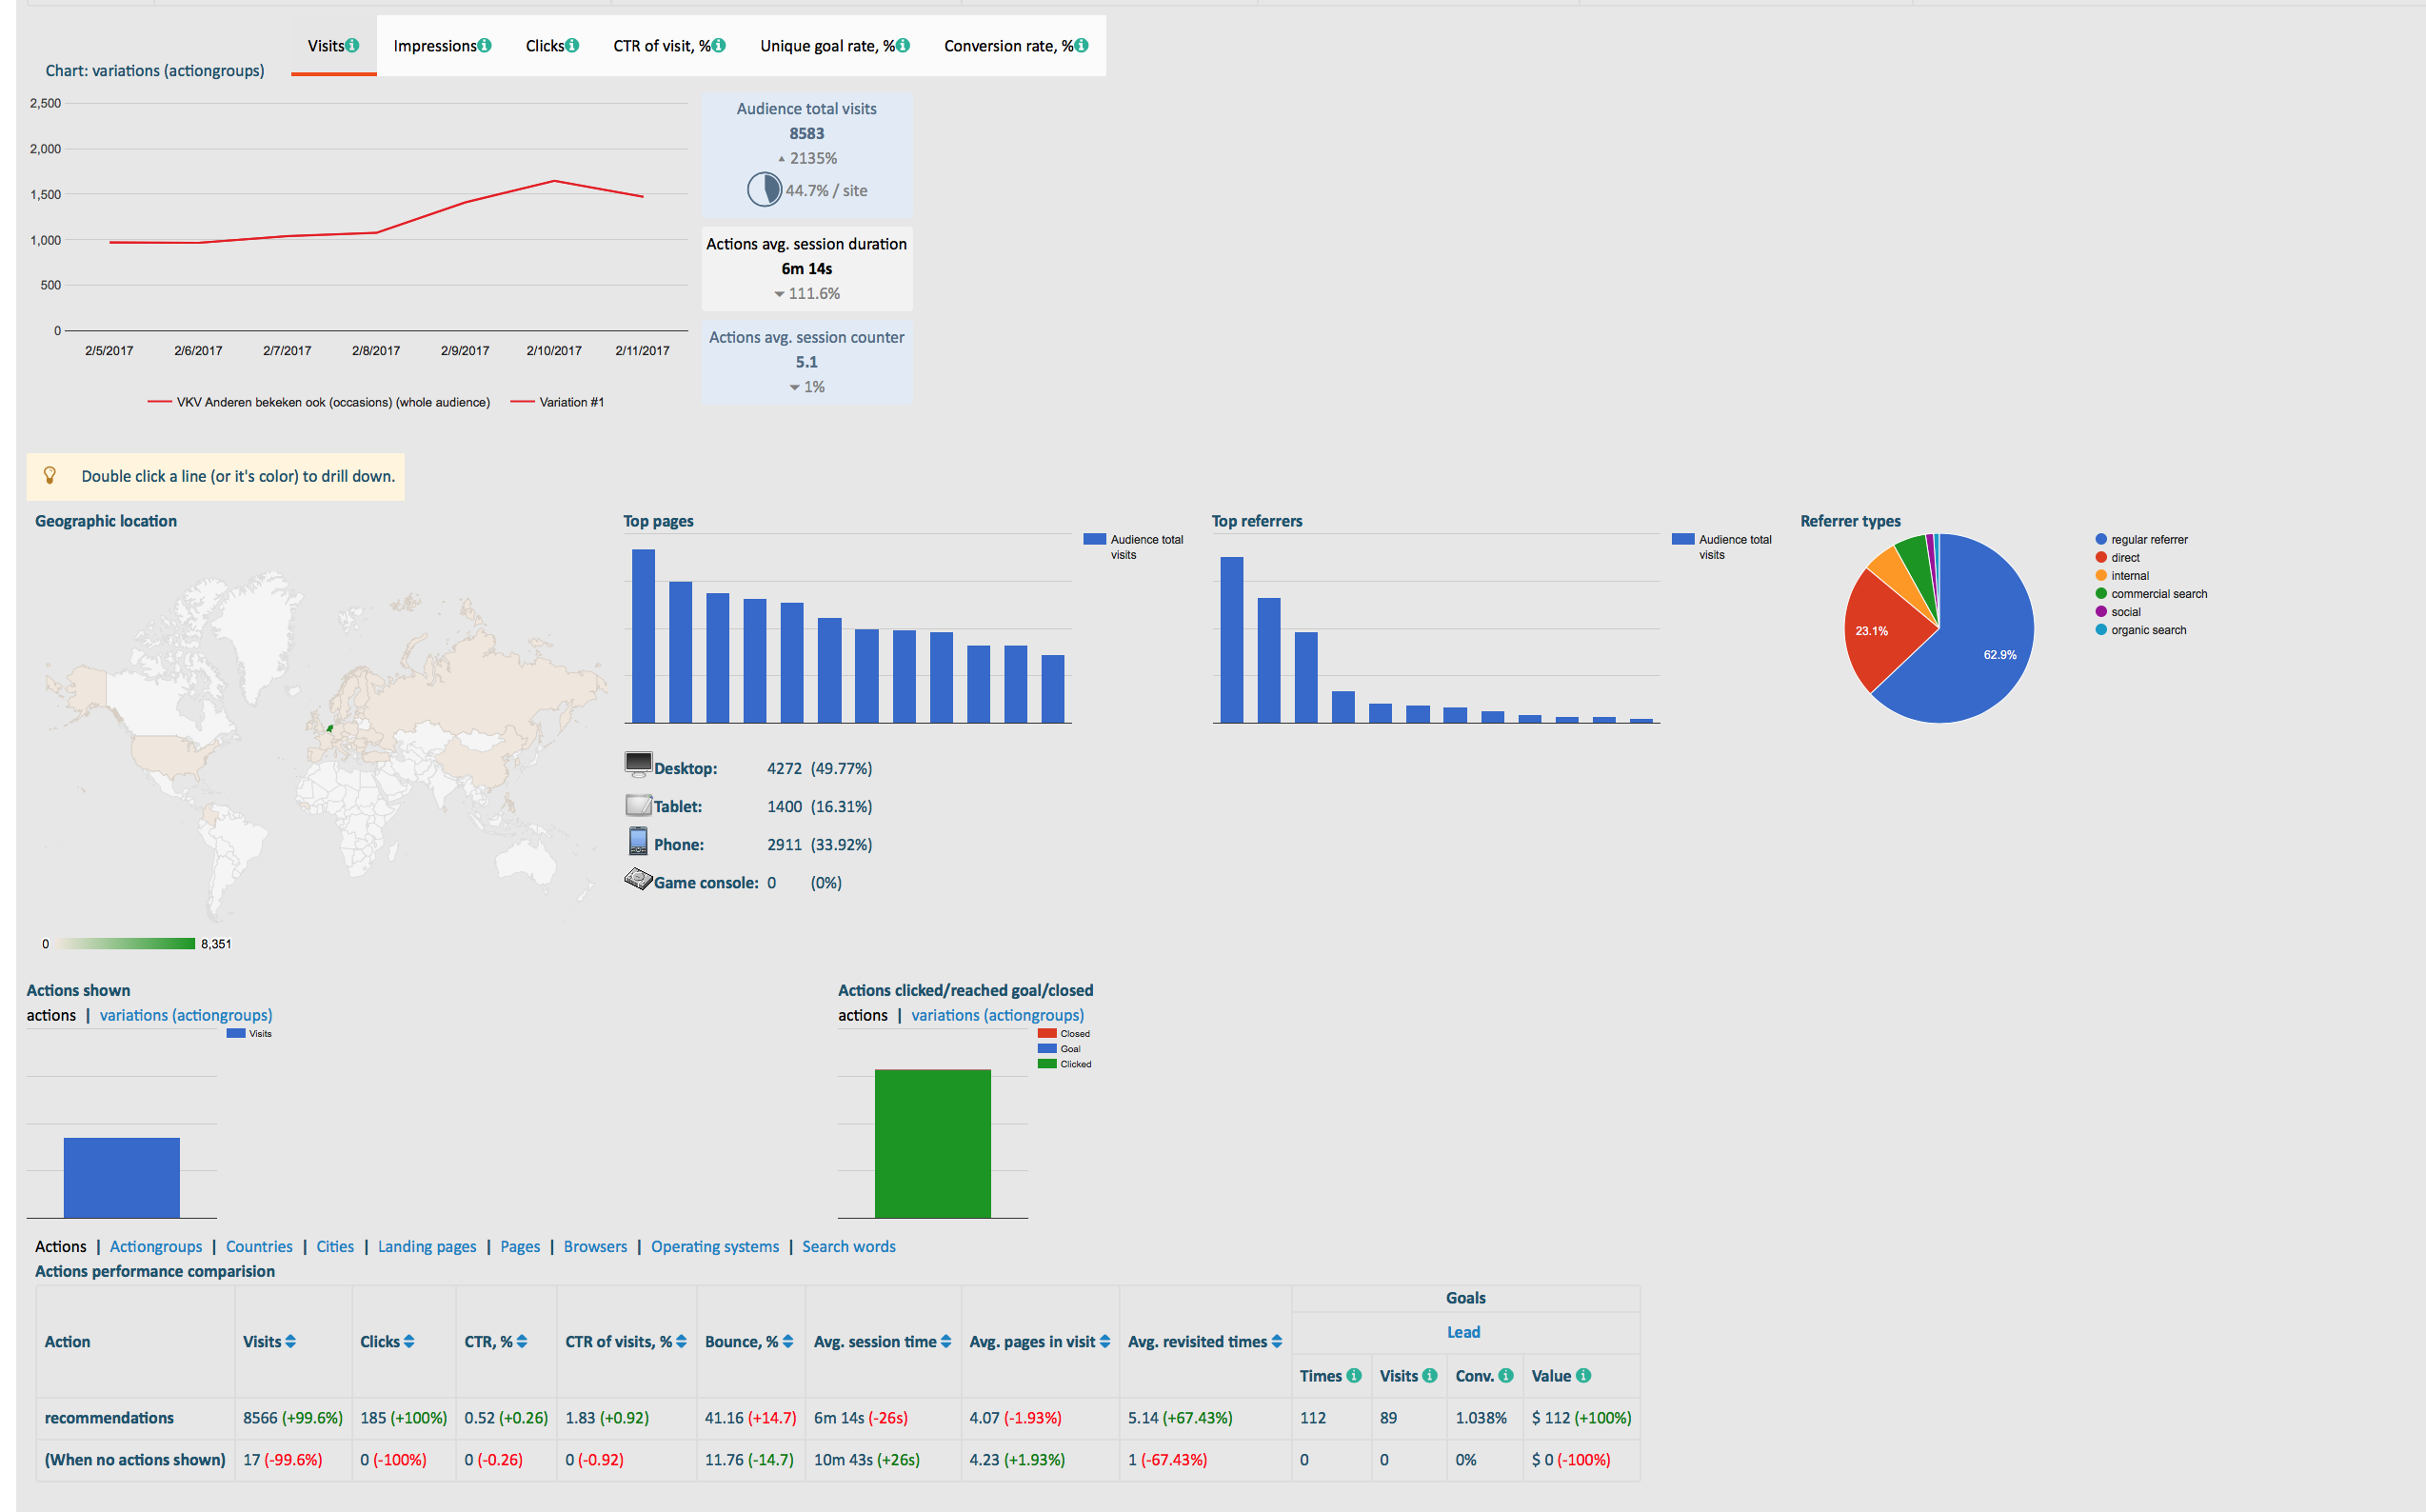Click info icon next to Impressions

[x=484, y=45]
